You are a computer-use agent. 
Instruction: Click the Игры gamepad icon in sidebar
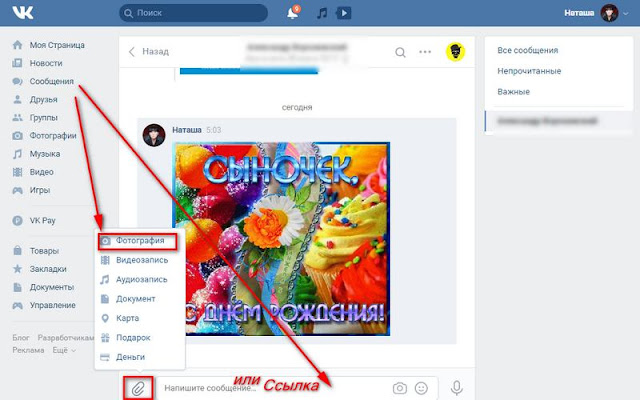17,190
